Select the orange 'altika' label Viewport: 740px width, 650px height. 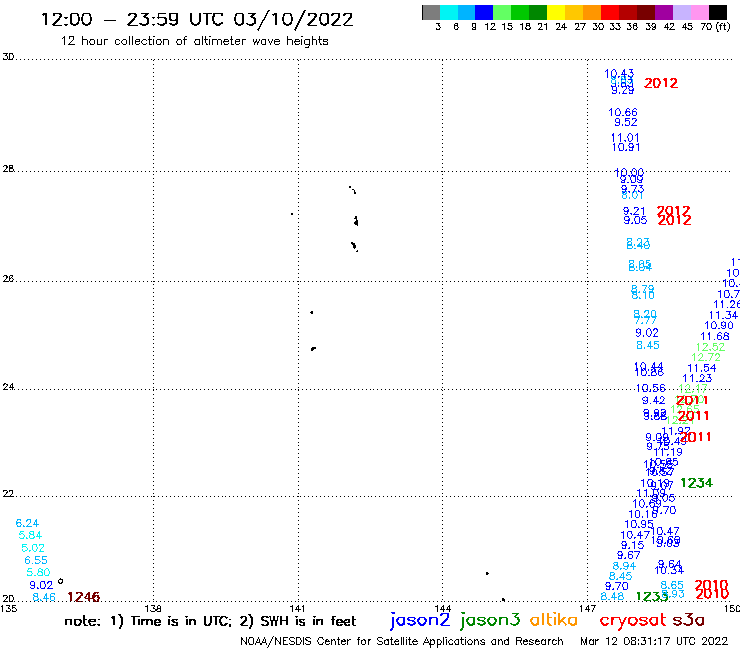point(554,619)
